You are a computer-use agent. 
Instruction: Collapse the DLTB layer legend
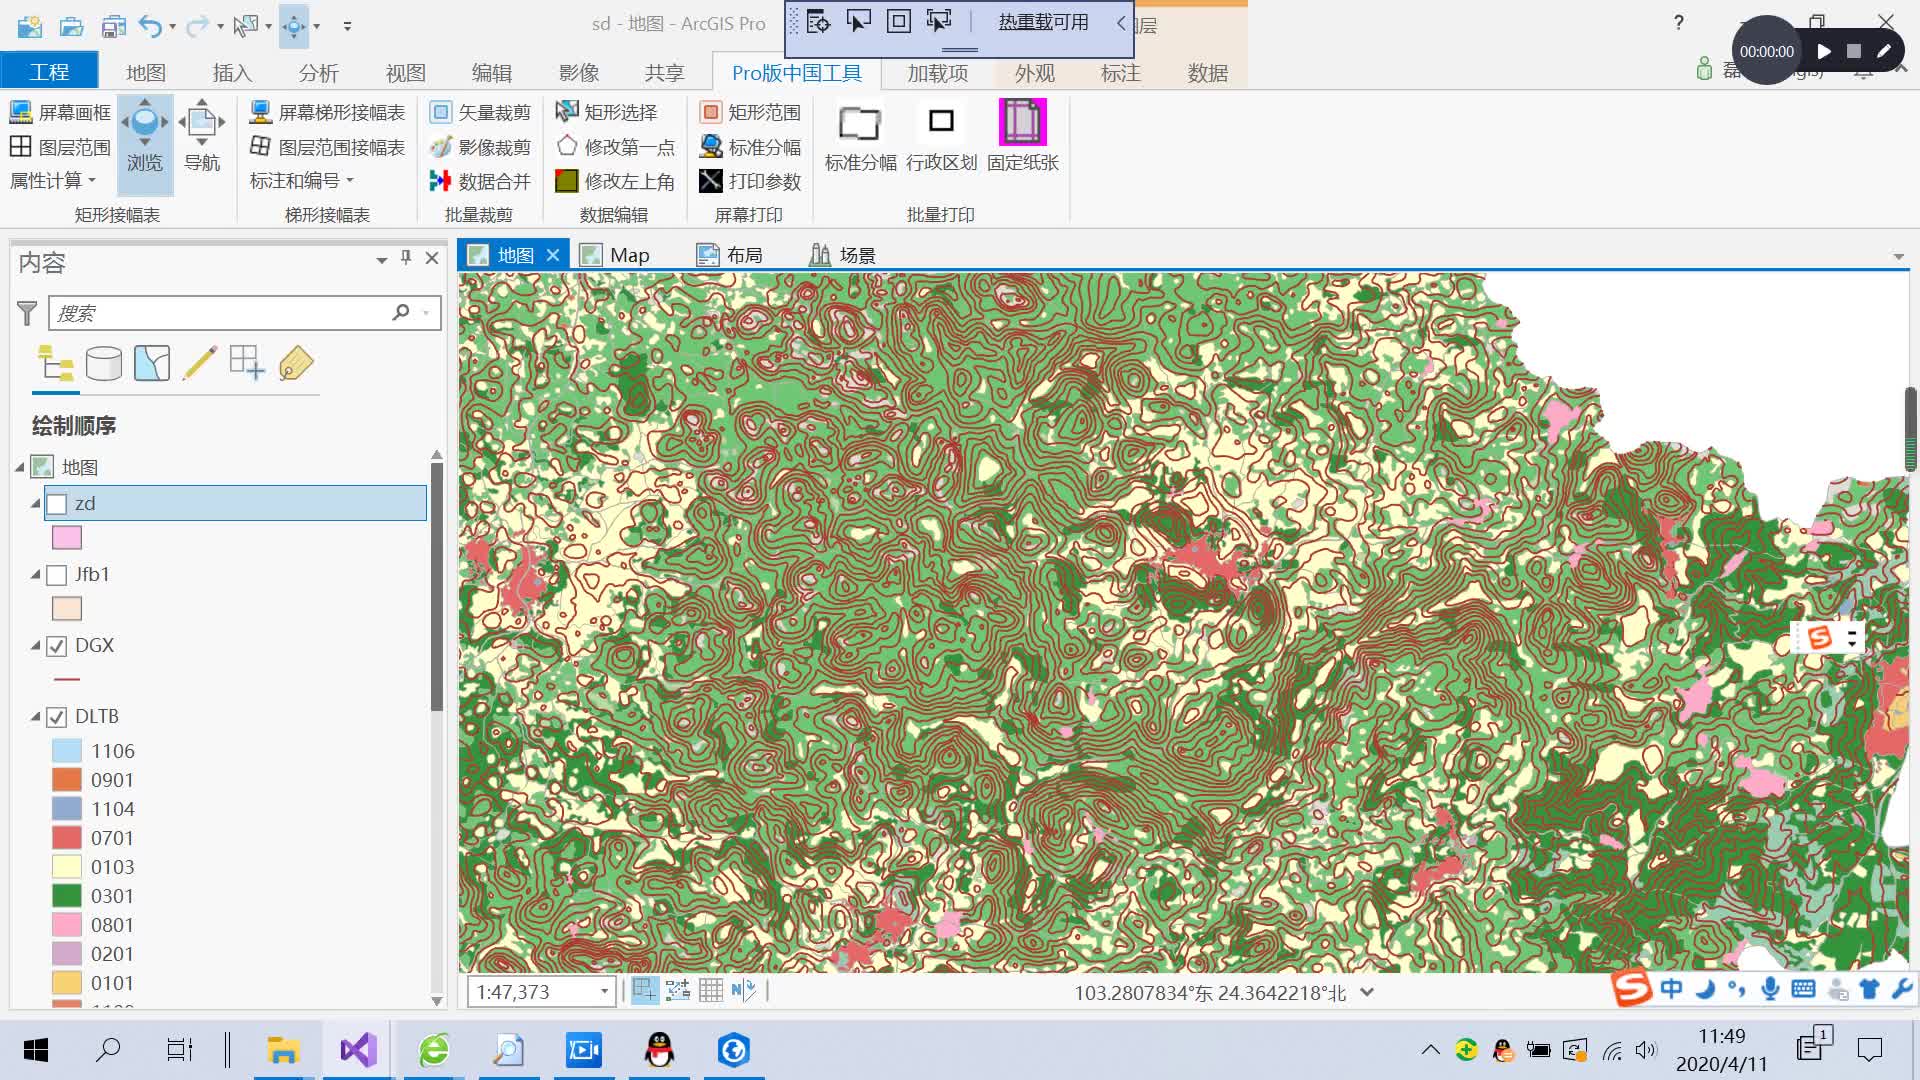pos(36,717)
